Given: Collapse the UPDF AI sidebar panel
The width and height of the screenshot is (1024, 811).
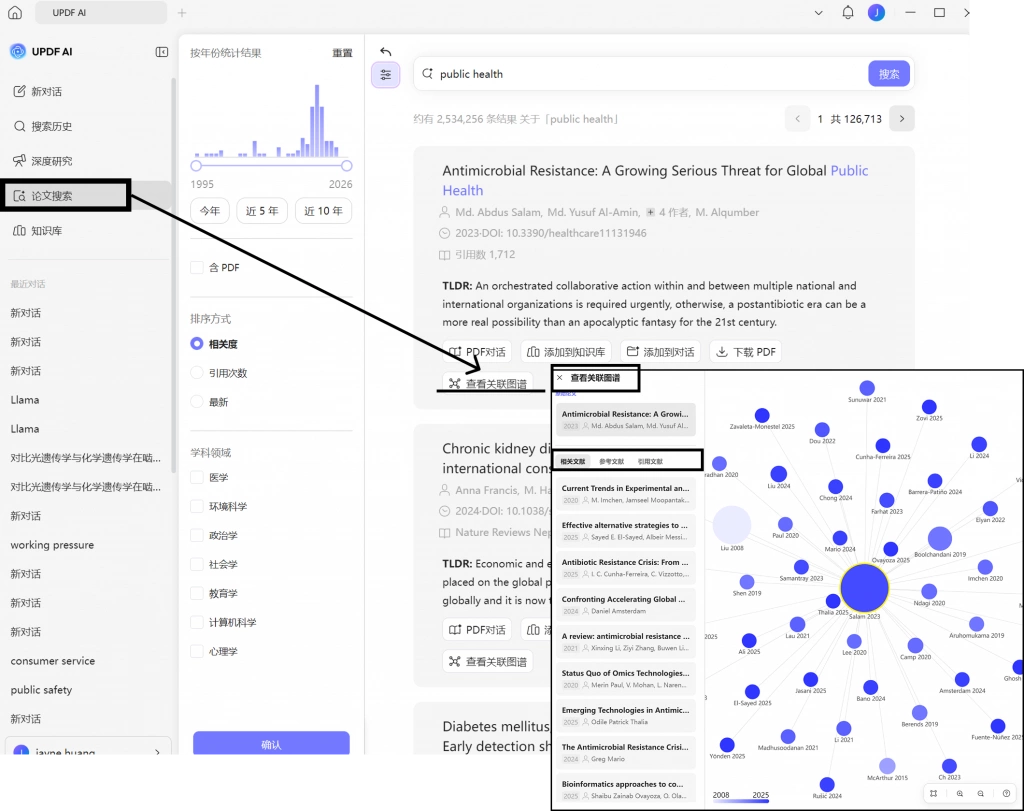Looking at the screenshot, I should (x=161, y=52).
